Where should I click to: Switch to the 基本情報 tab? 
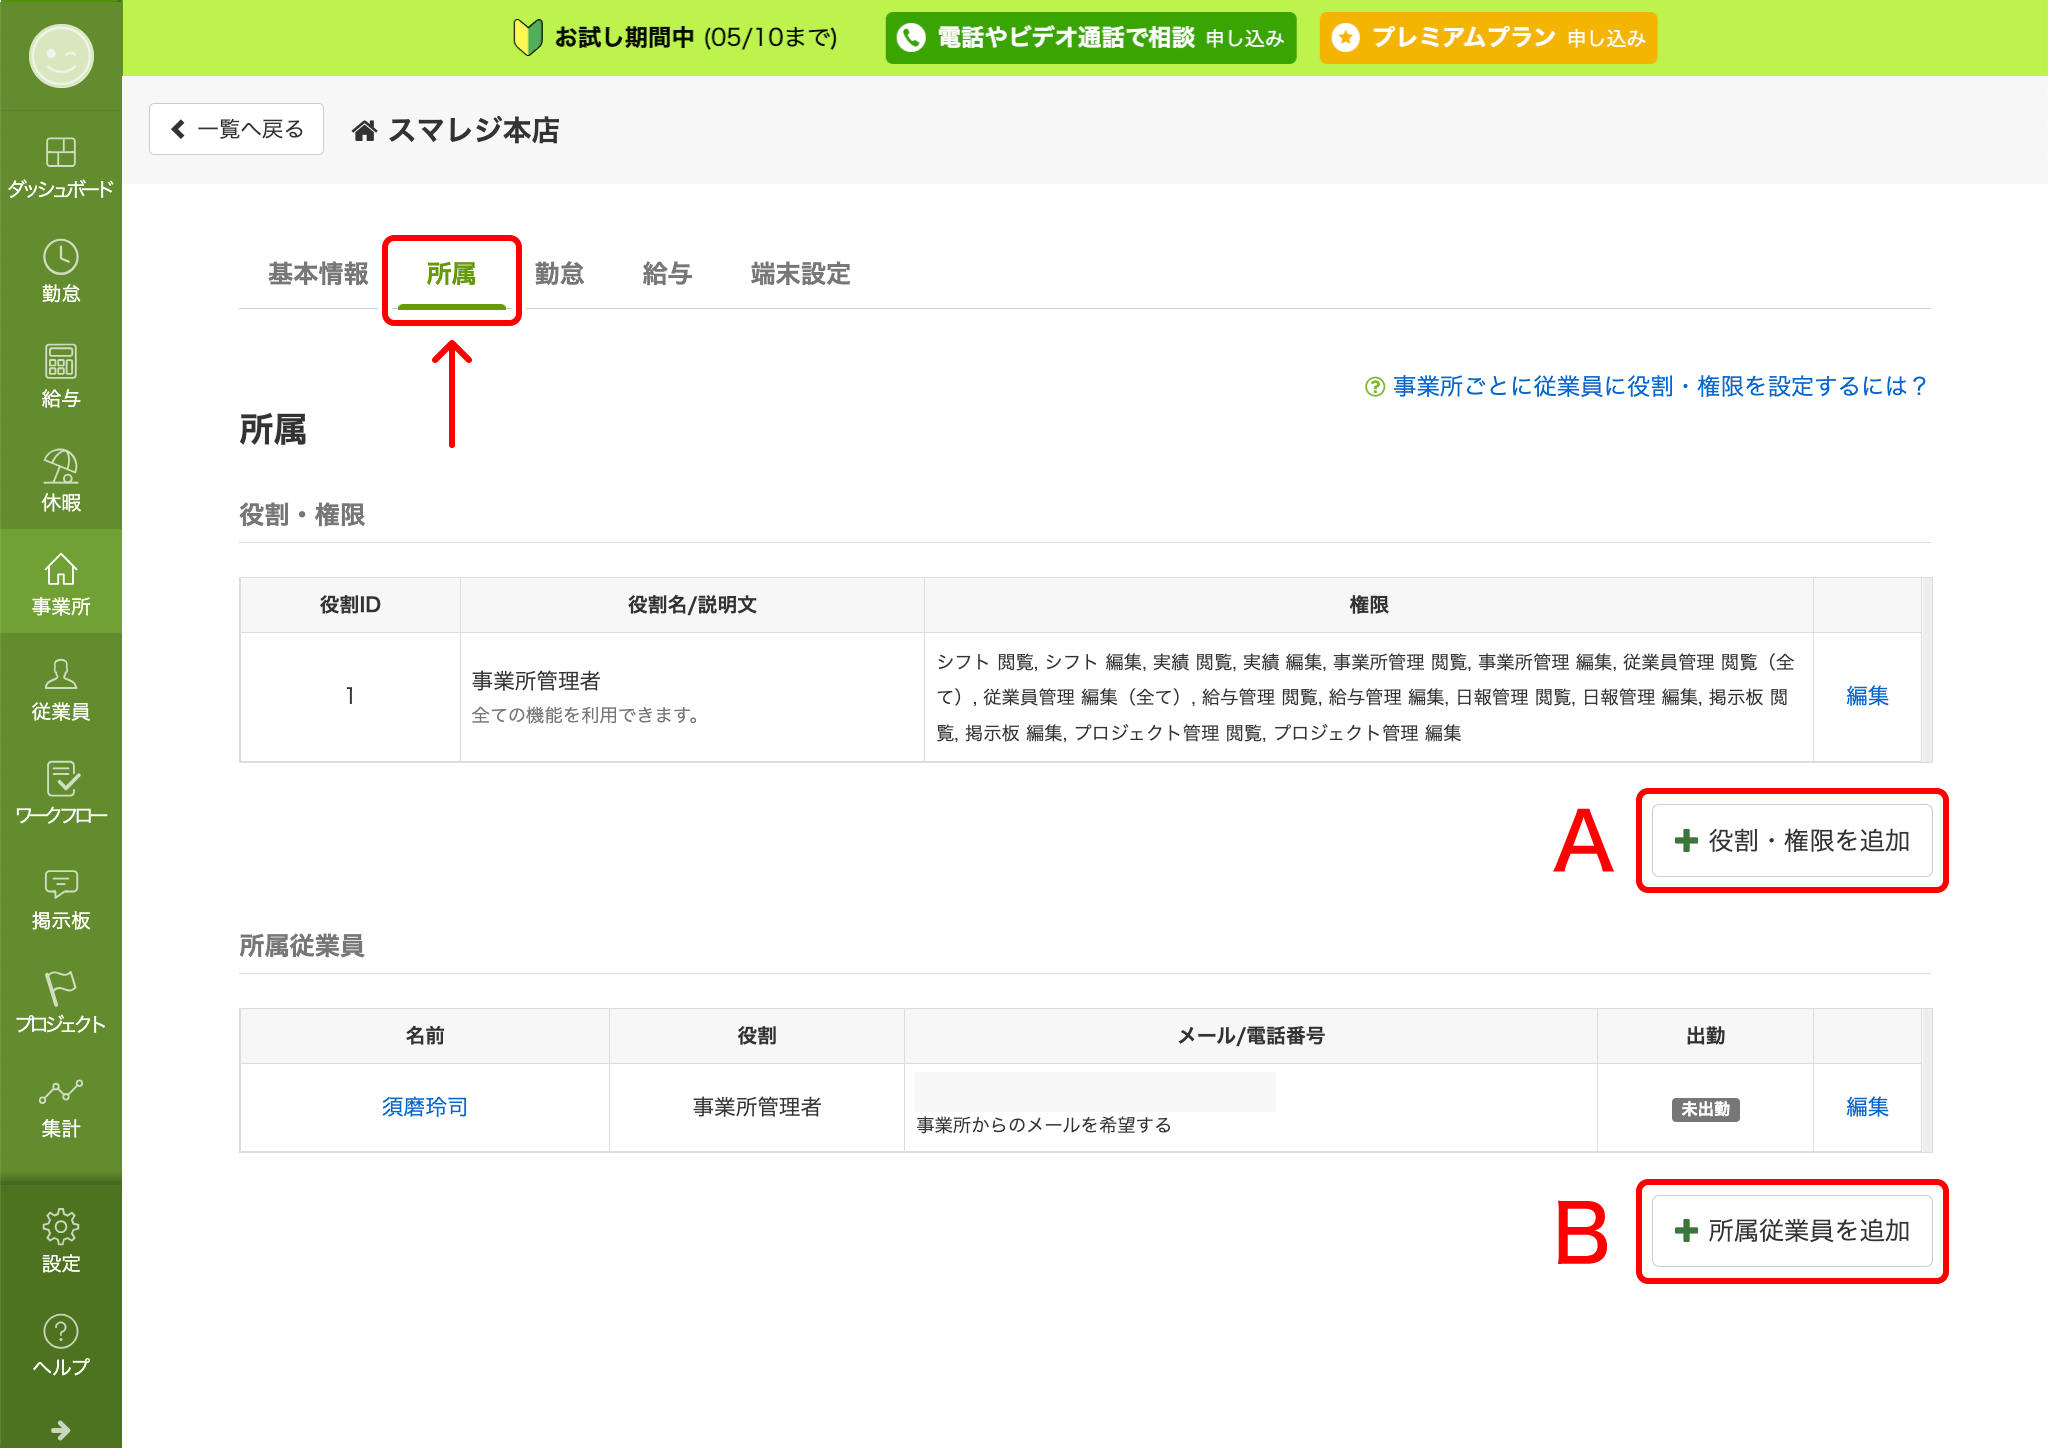pos(318,274)
